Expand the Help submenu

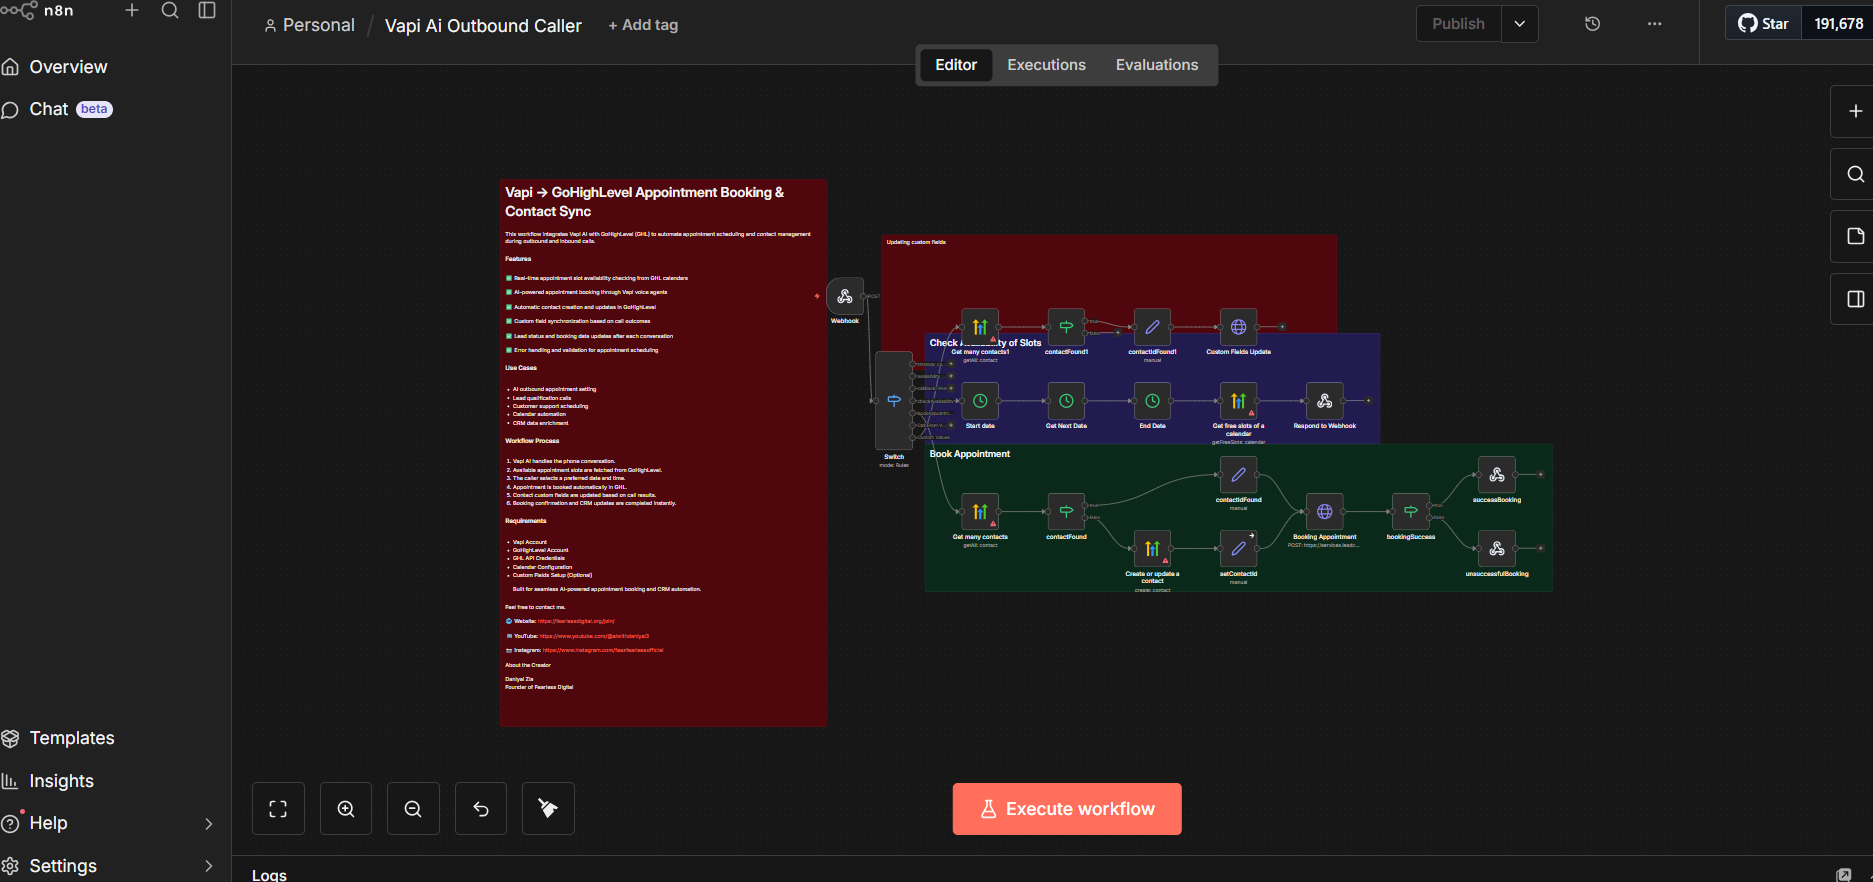tap(208, 824)
